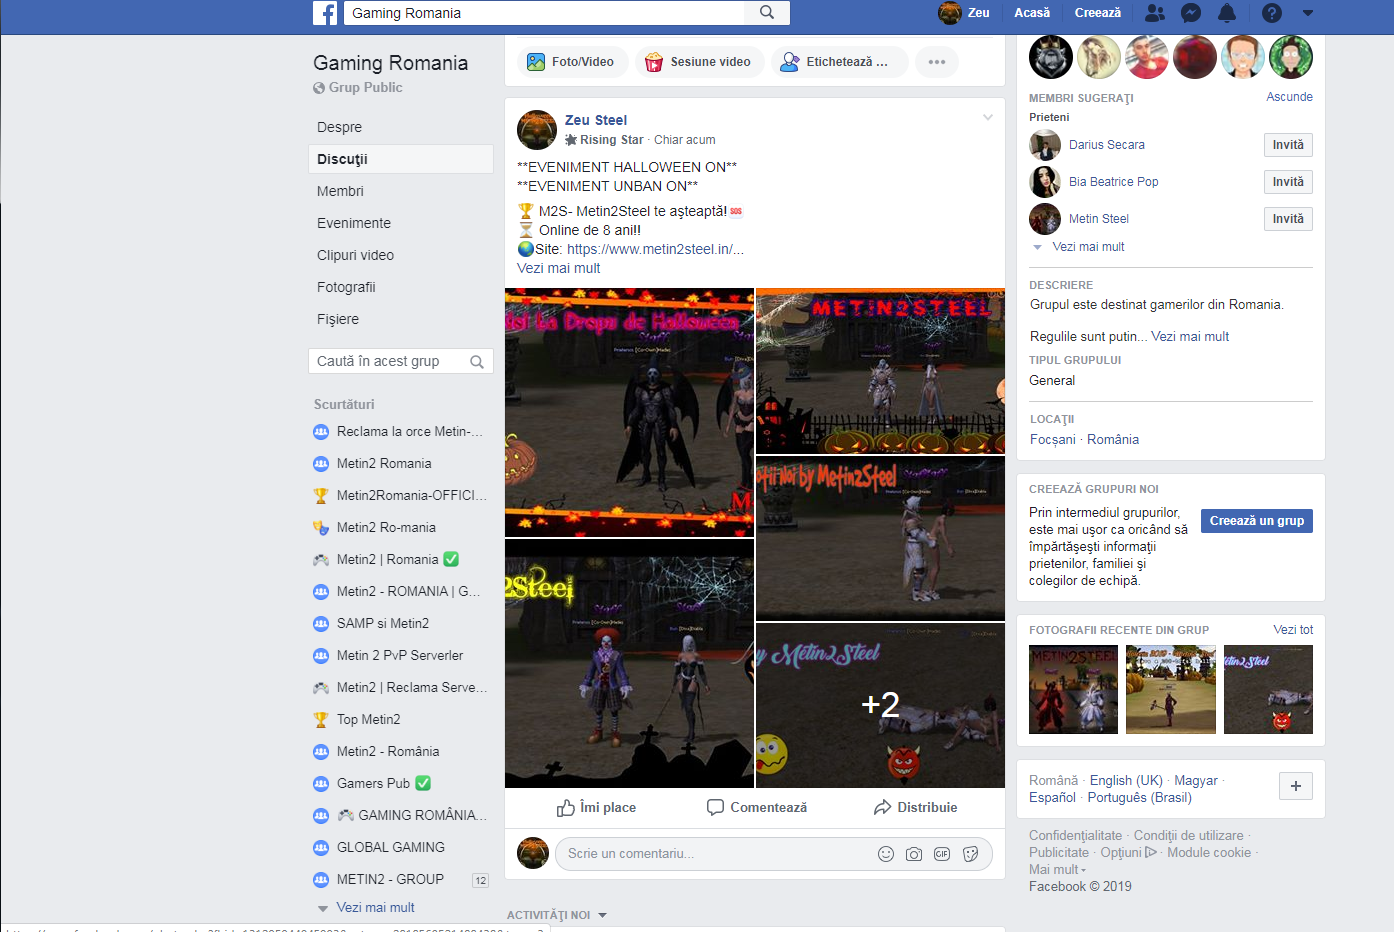
Task: Invite Bia Beatrice Pop to the group
Action: pos(1288,182)
